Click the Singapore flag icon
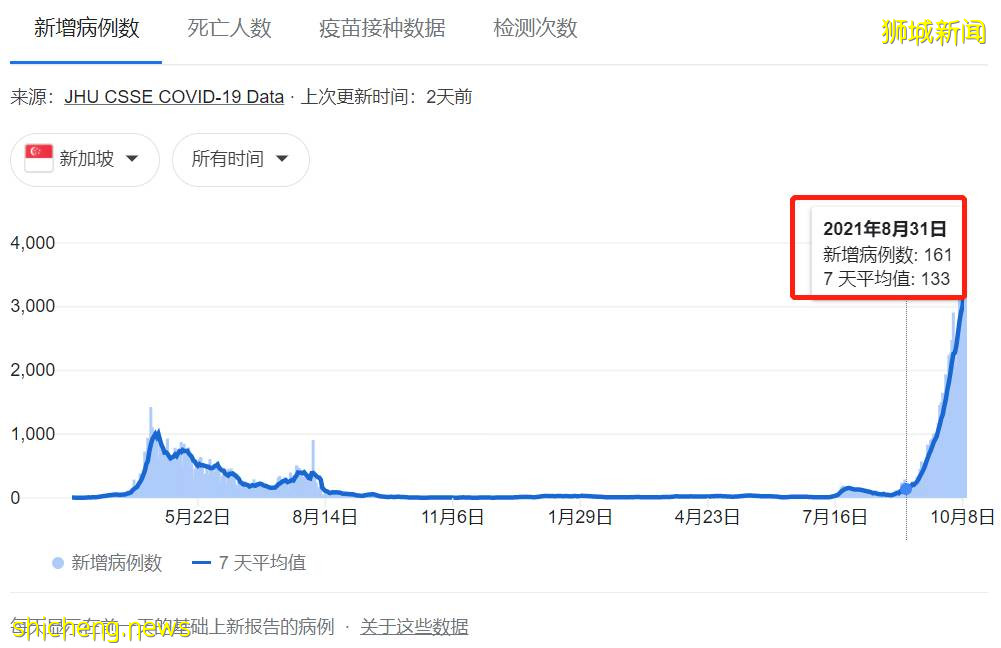The height and width of the screenshot is (648, 1001). coord(37,159)
